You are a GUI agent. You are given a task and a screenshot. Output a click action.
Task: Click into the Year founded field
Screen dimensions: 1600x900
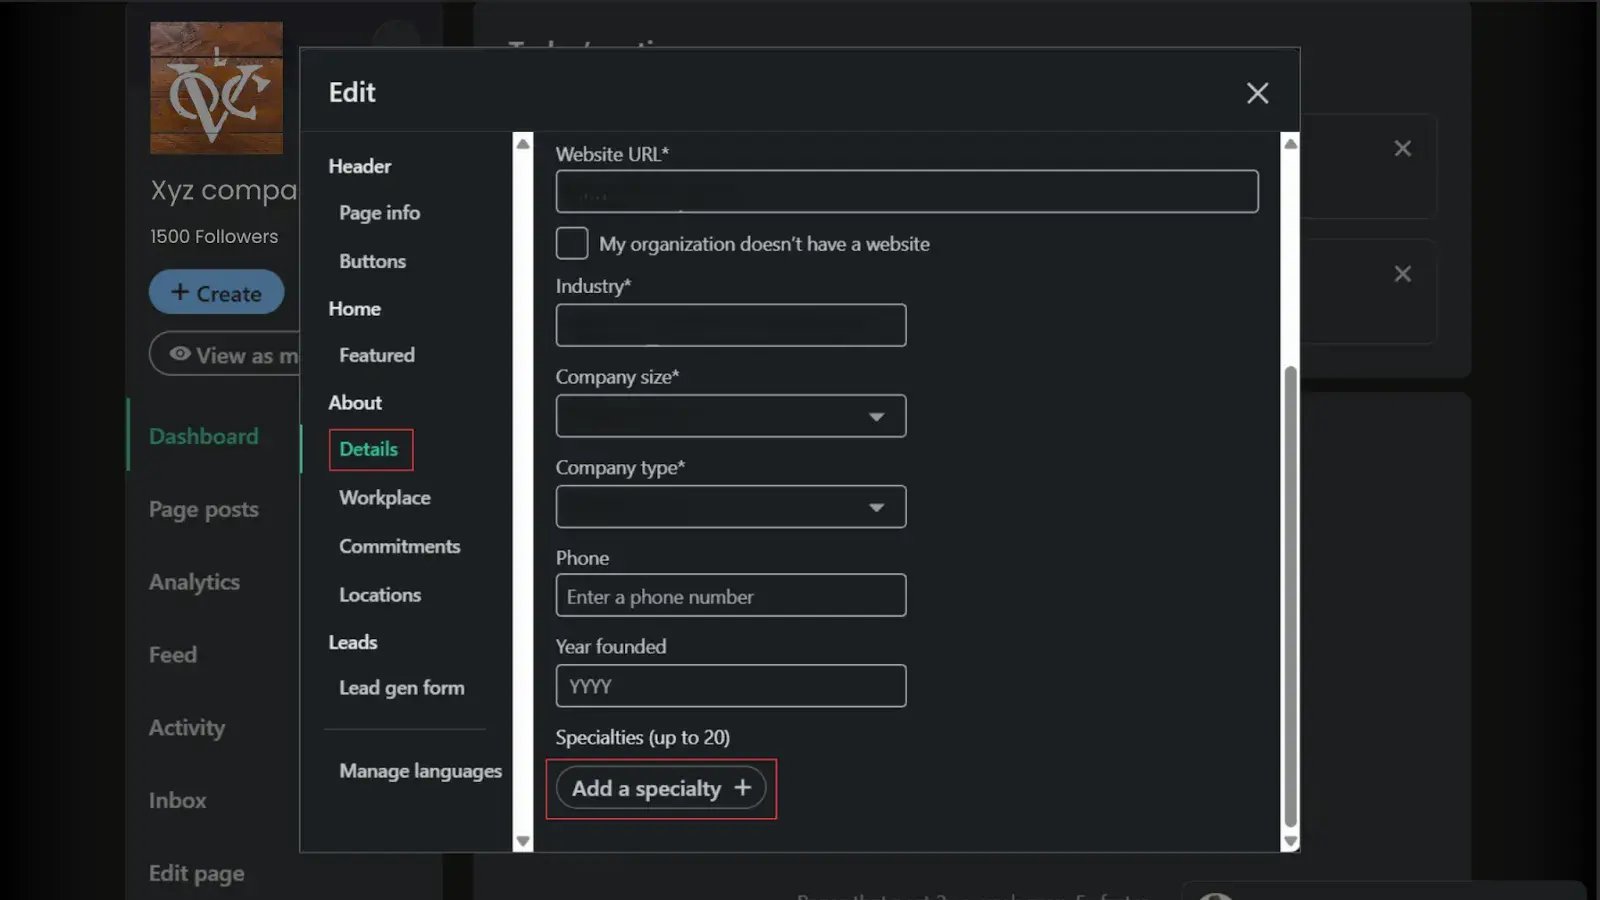731,686
